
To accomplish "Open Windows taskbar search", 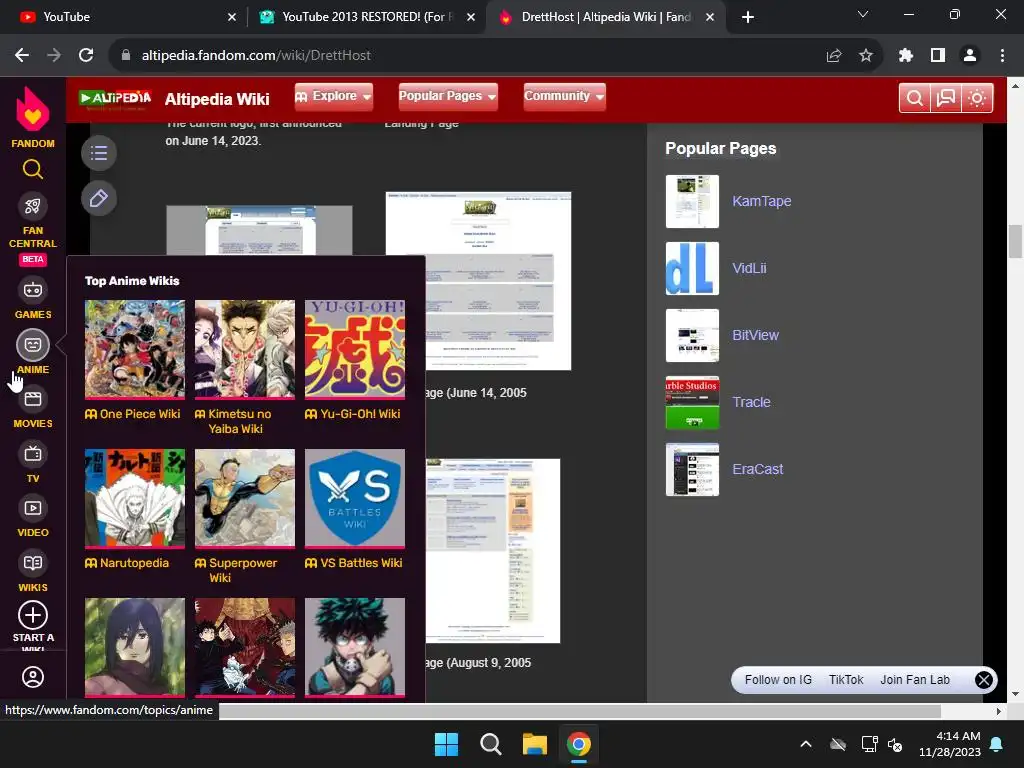I will pyautogui.click(x=490, y=744).
